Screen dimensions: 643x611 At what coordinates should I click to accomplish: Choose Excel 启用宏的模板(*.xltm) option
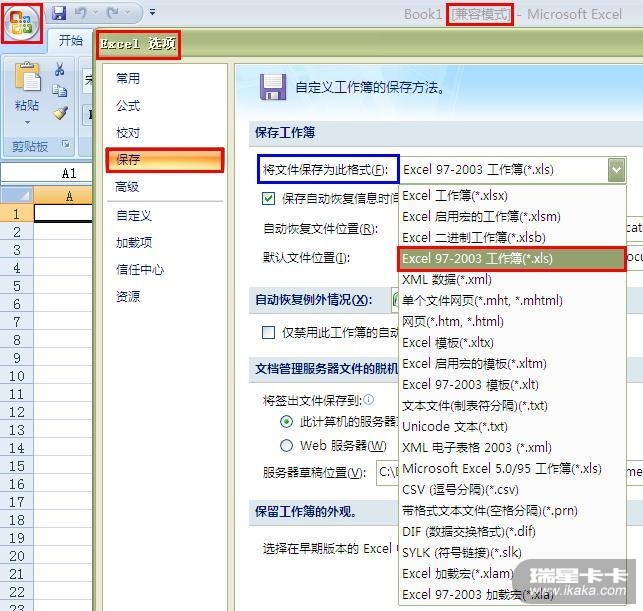click(x=512, y=364)
